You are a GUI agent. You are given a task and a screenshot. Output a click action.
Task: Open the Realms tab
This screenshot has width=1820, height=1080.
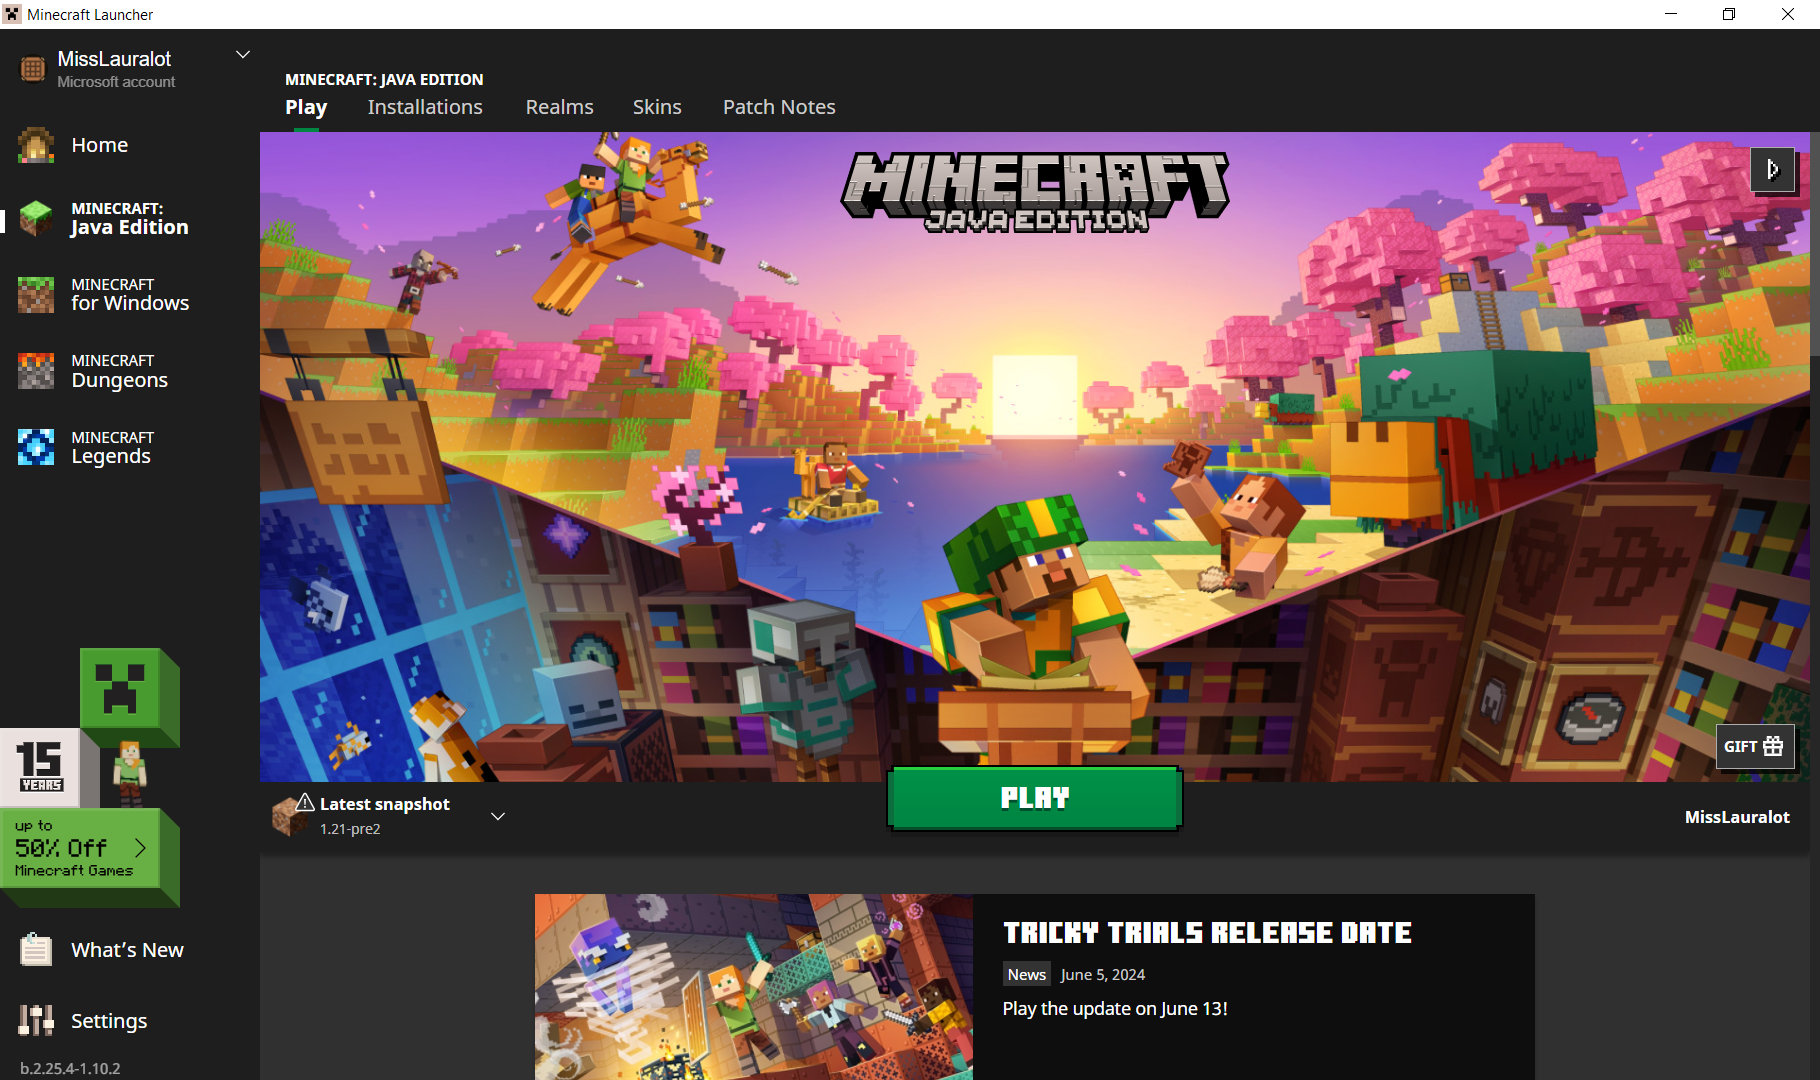559,107
